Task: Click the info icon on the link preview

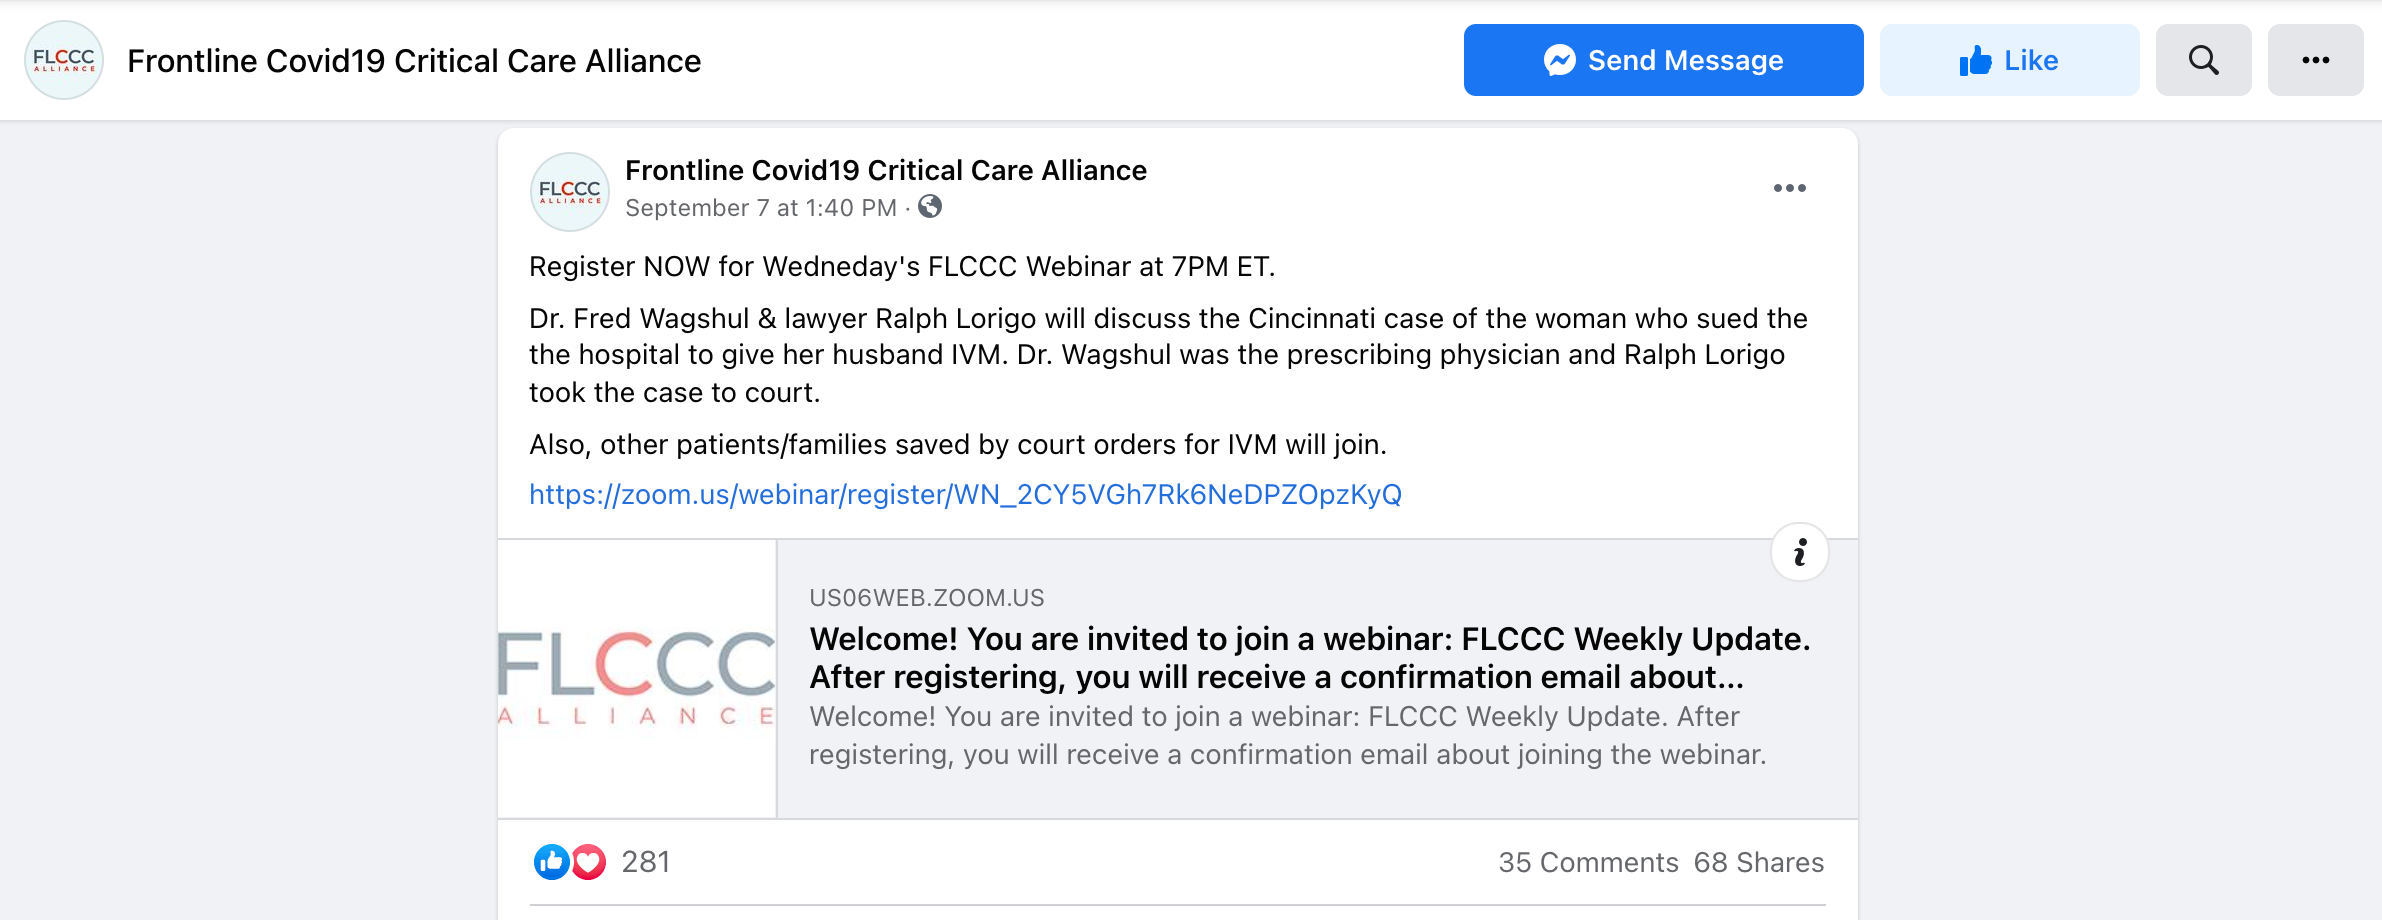Action: click(x=1799, y=552)
